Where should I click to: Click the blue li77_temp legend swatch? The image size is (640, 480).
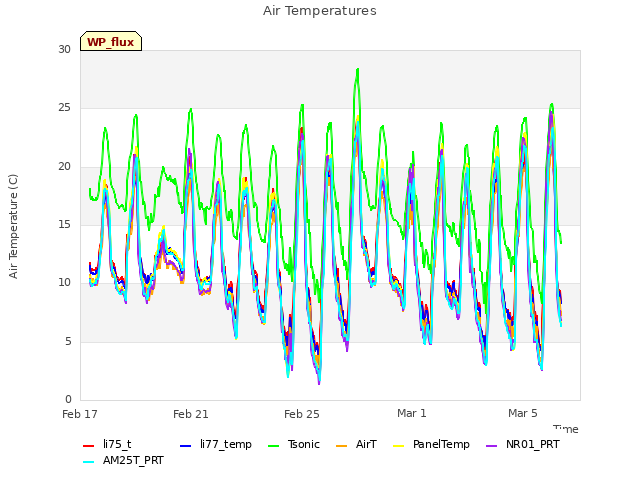click(x=186, y=446)
